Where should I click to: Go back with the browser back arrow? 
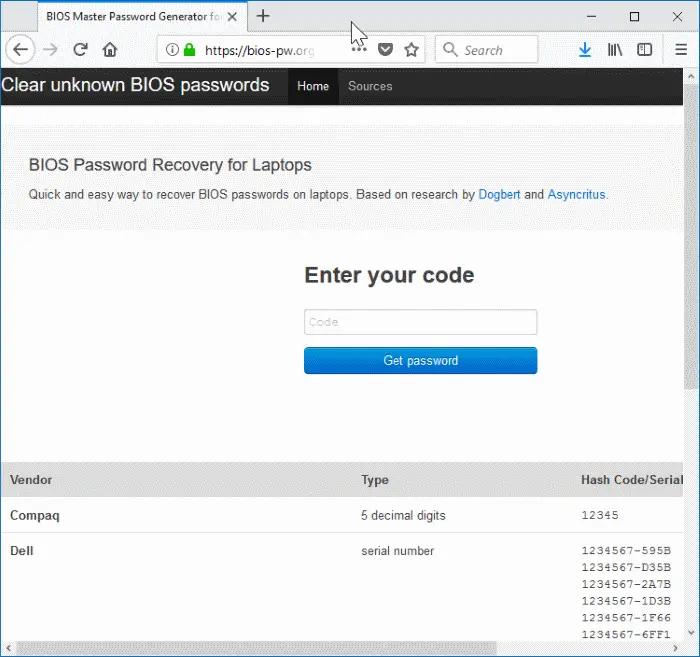coord(21,50)
